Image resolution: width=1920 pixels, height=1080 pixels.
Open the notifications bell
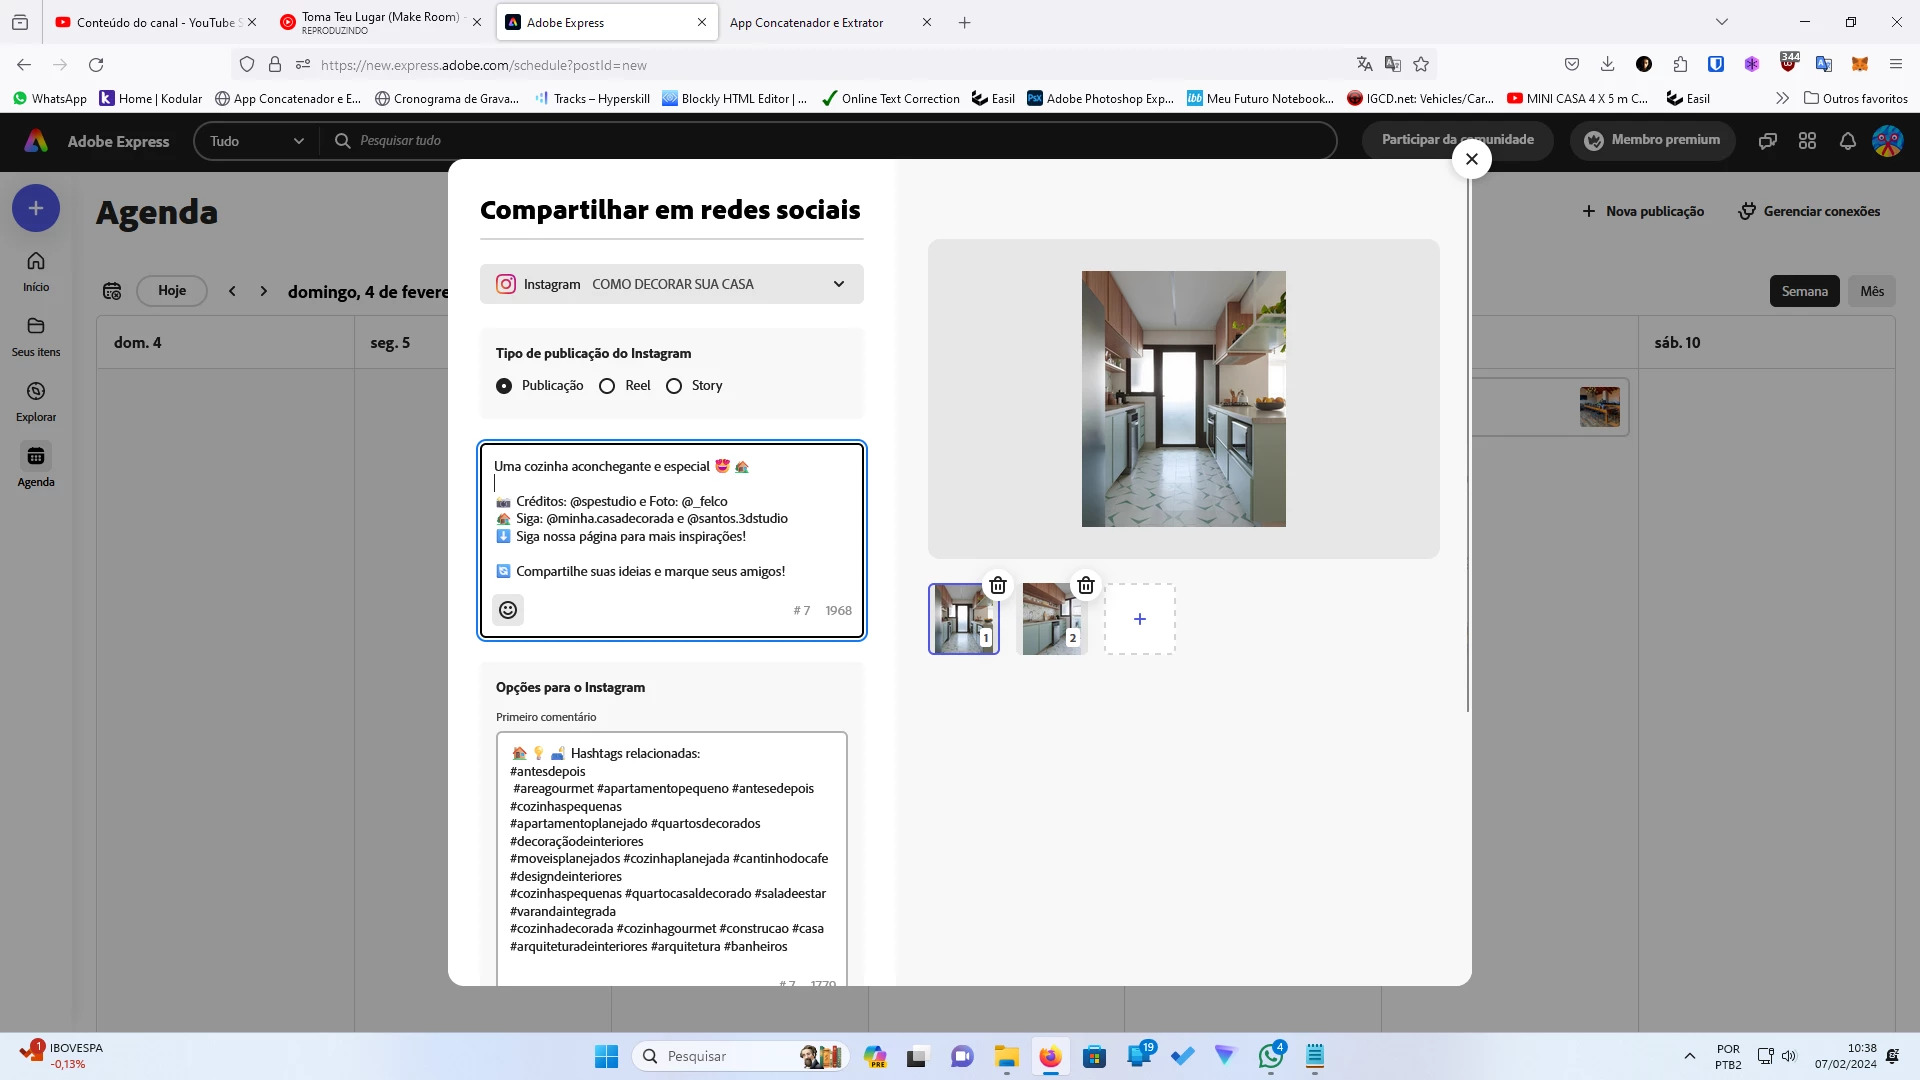[x=1848, y=141]
